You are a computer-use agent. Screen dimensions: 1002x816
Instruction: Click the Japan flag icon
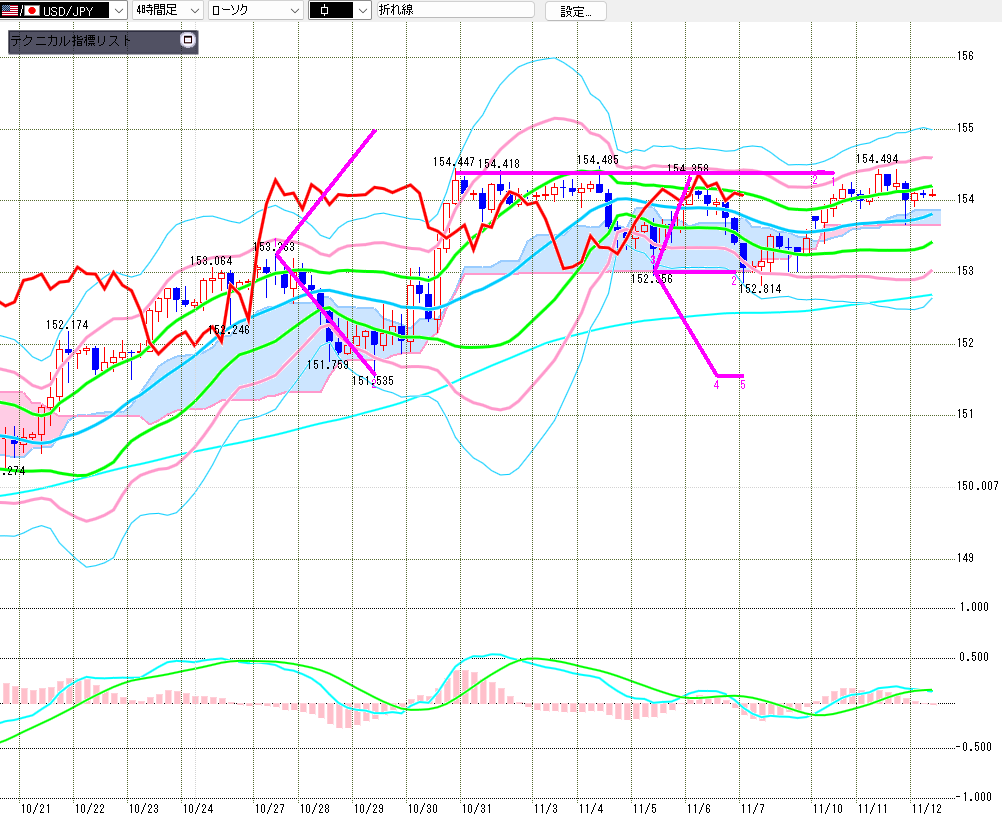(x=30, y=10)
